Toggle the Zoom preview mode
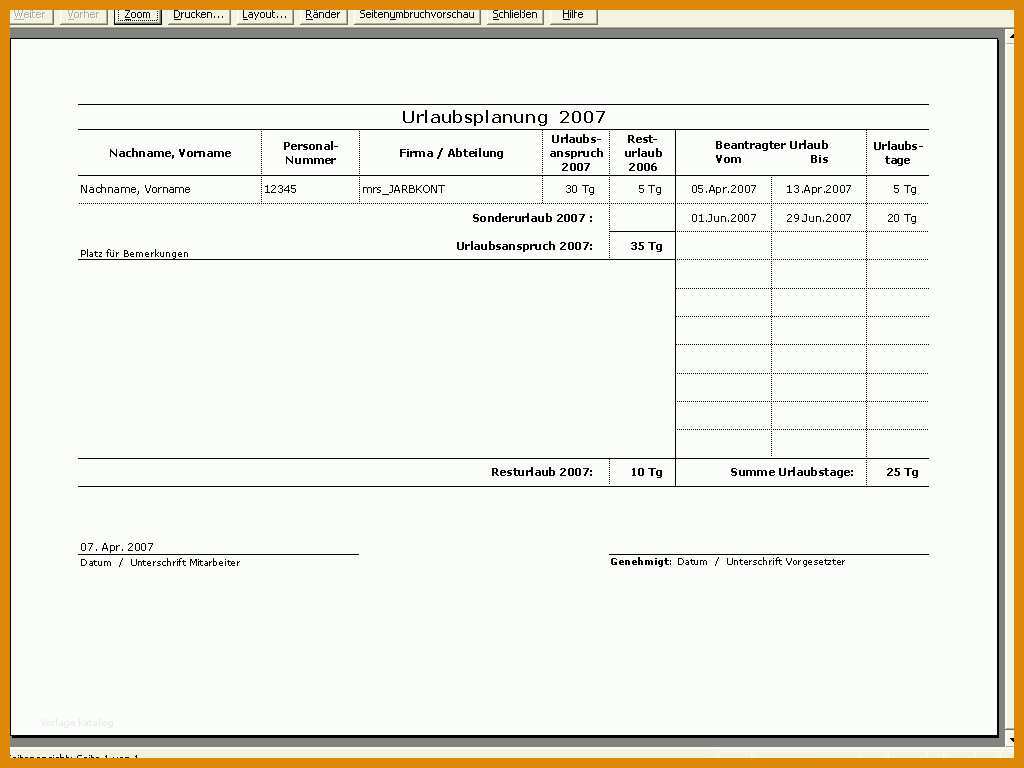 (136, 14)
